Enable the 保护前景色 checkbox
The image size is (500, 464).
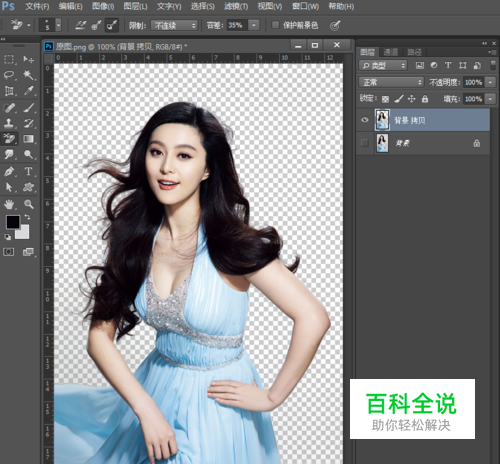click(x=275, y=25)
